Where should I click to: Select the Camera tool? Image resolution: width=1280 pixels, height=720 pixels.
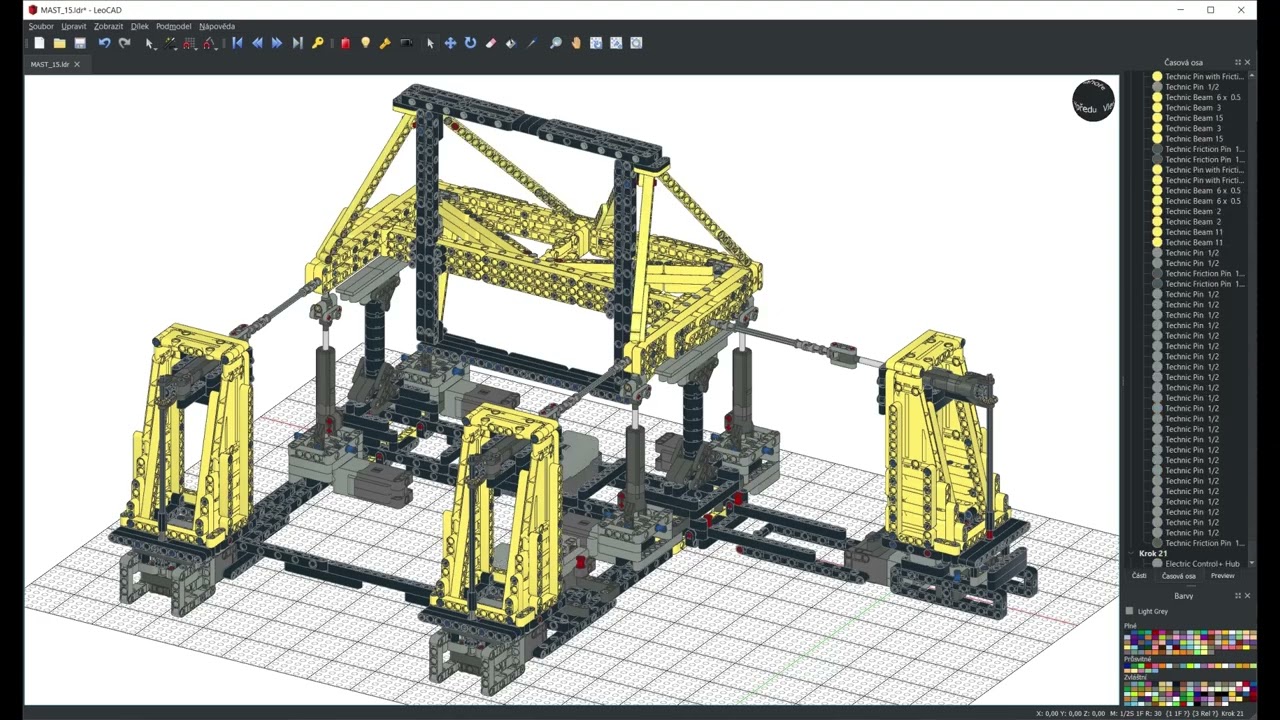pos(406,43)
